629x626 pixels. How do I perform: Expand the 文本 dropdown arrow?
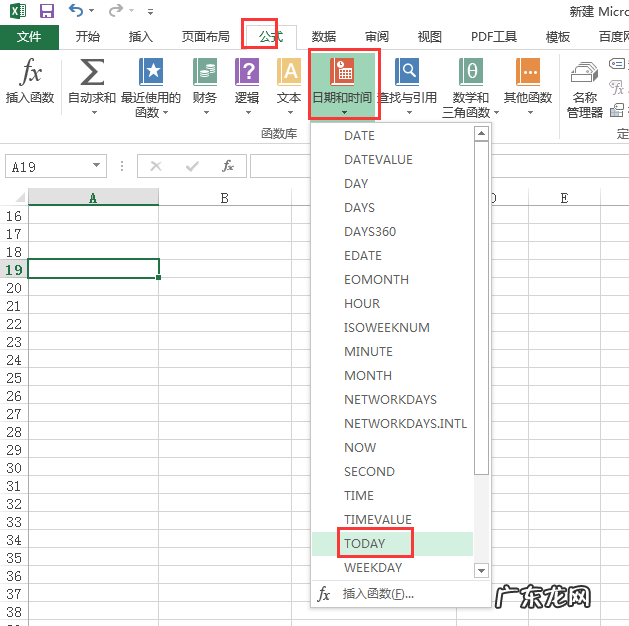290,113
